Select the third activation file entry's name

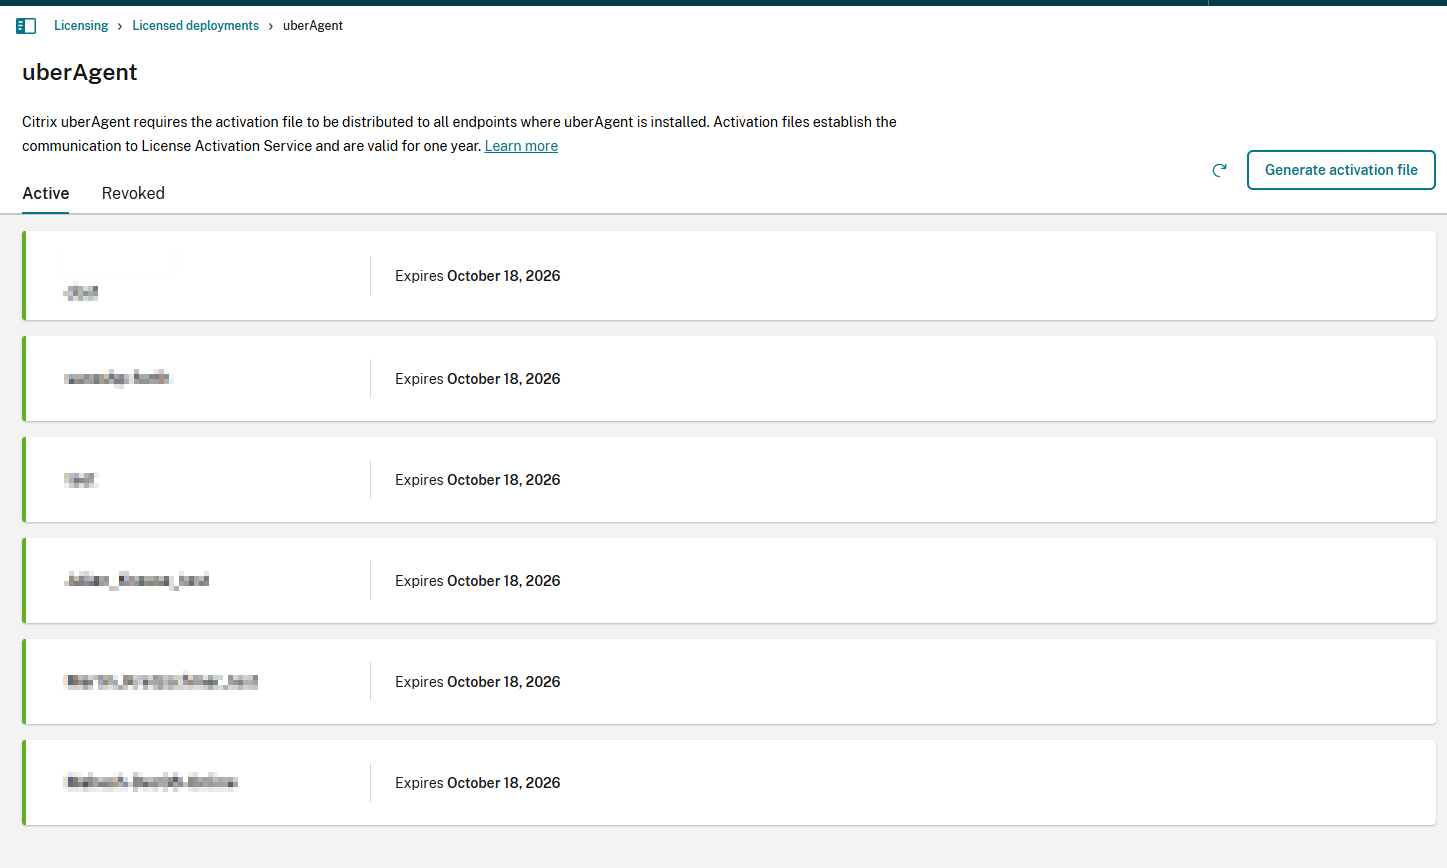click(81, 480)
